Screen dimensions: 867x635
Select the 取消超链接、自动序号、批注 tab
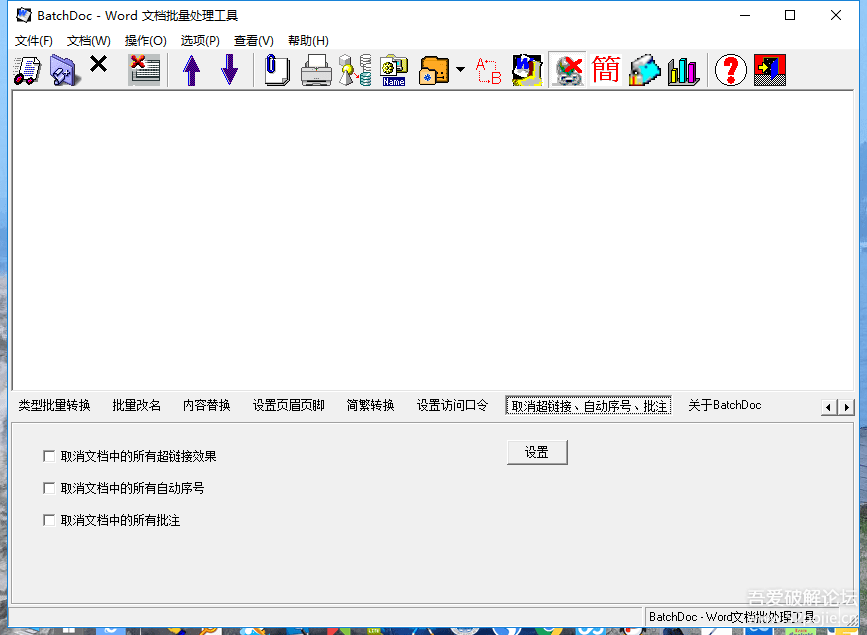coord(588,405)
